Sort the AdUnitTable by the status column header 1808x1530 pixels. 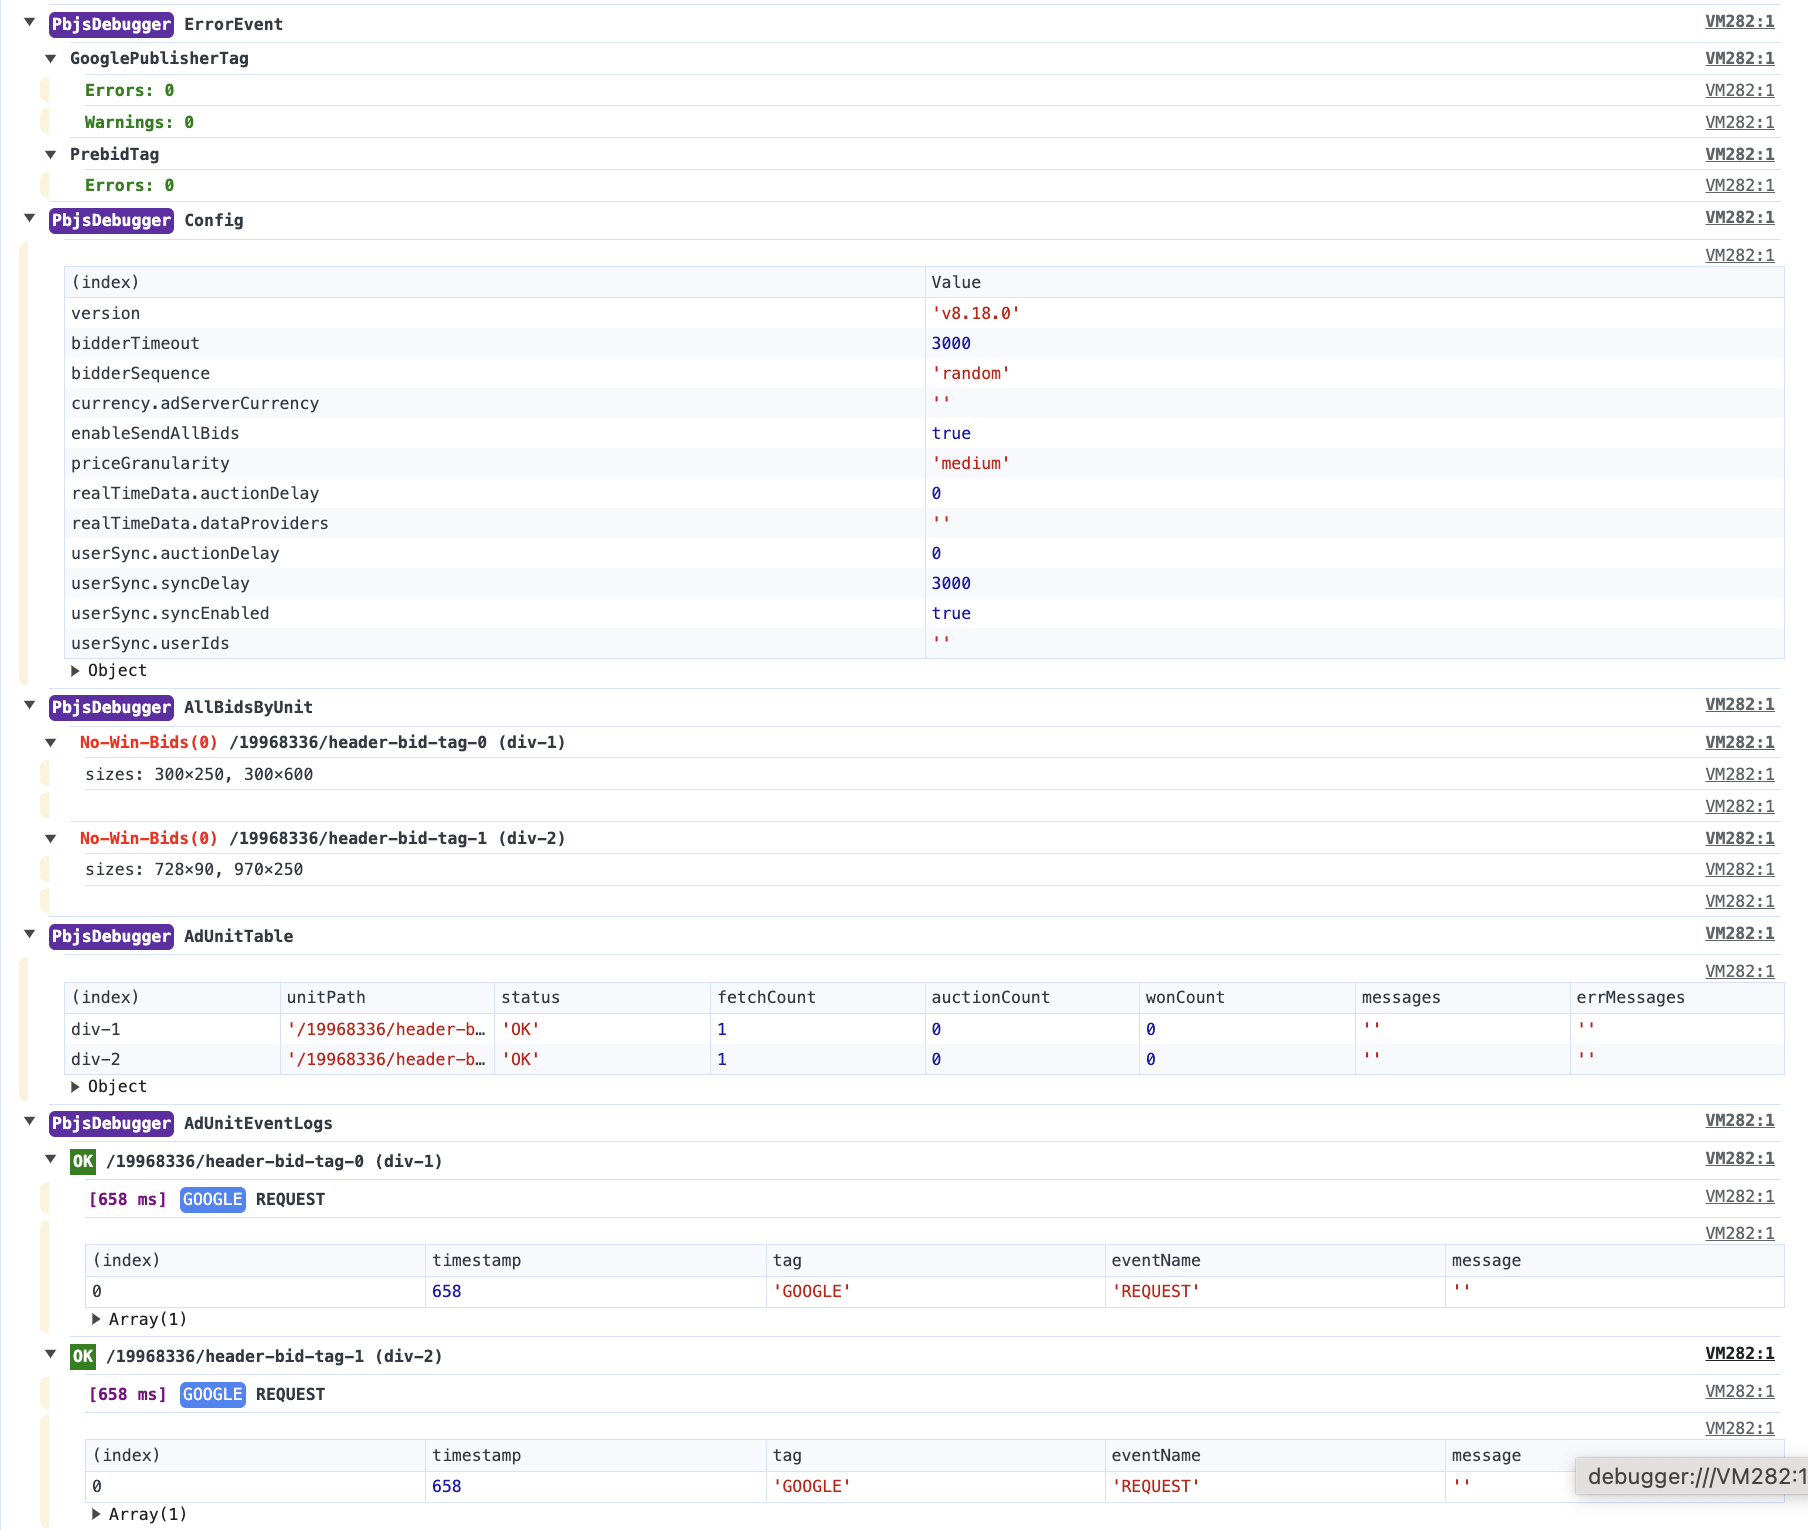click(602, 997)
